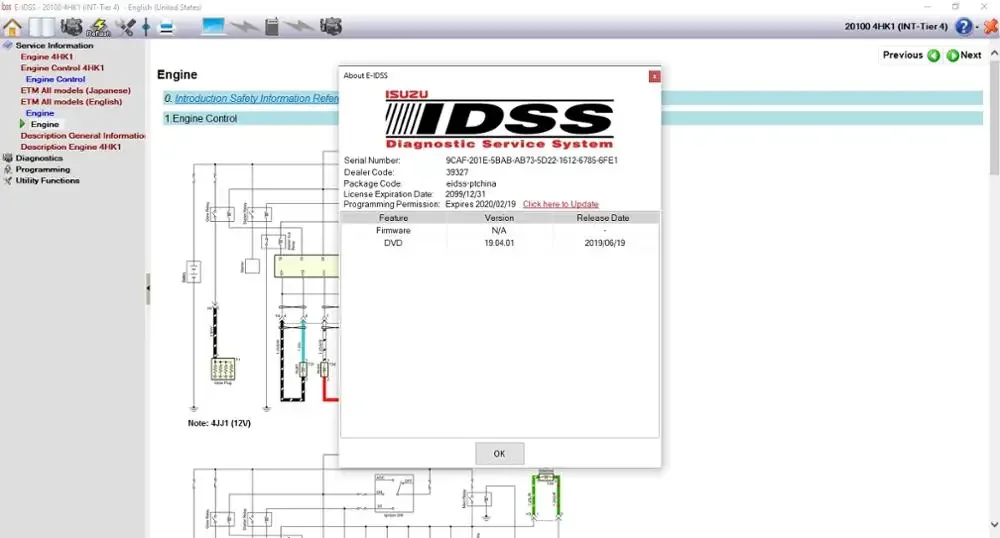Click the Release Date column header

tap(603, 218)
